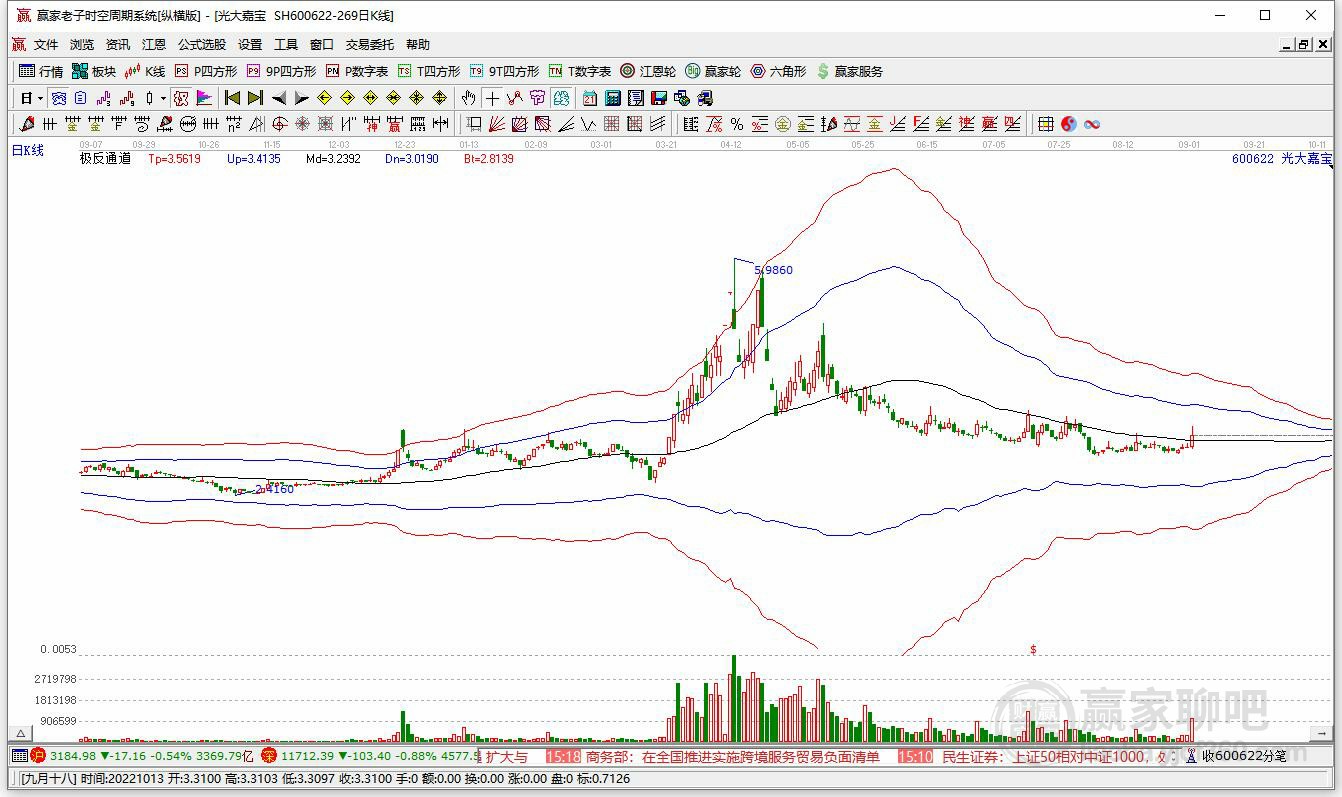Open the 六角形 (hexagon) tool
Screen dimensions: 1342x797
[x=778, y=71]
